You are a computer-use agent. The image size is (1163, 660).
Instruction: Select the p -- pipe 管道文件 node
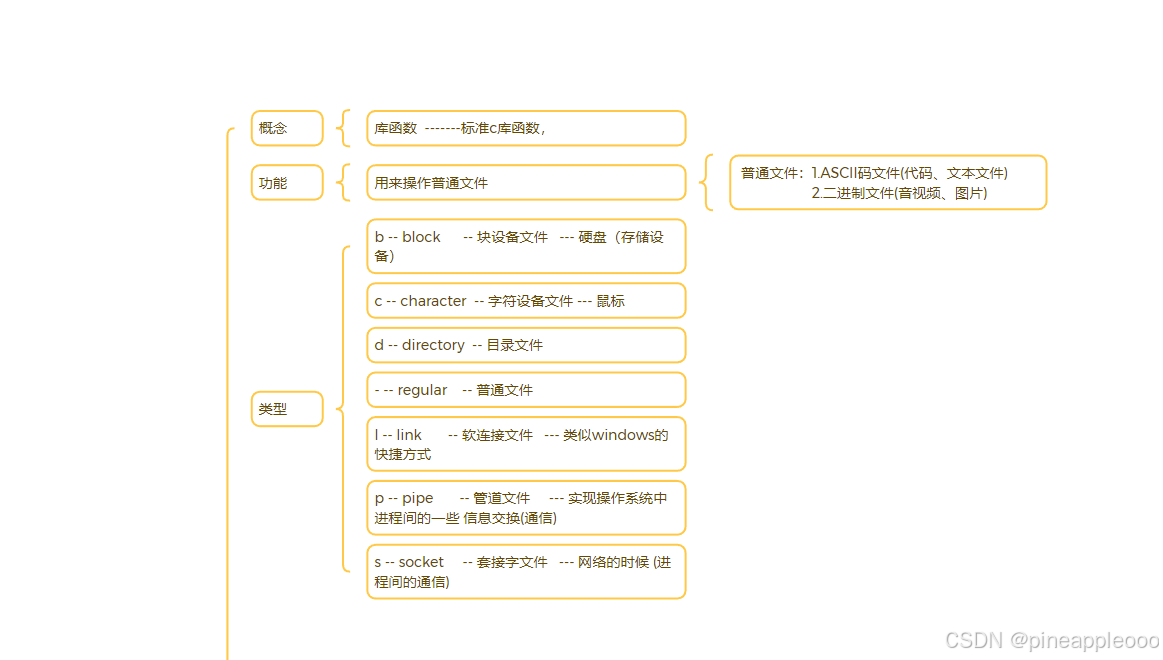[x=526, y=507]
